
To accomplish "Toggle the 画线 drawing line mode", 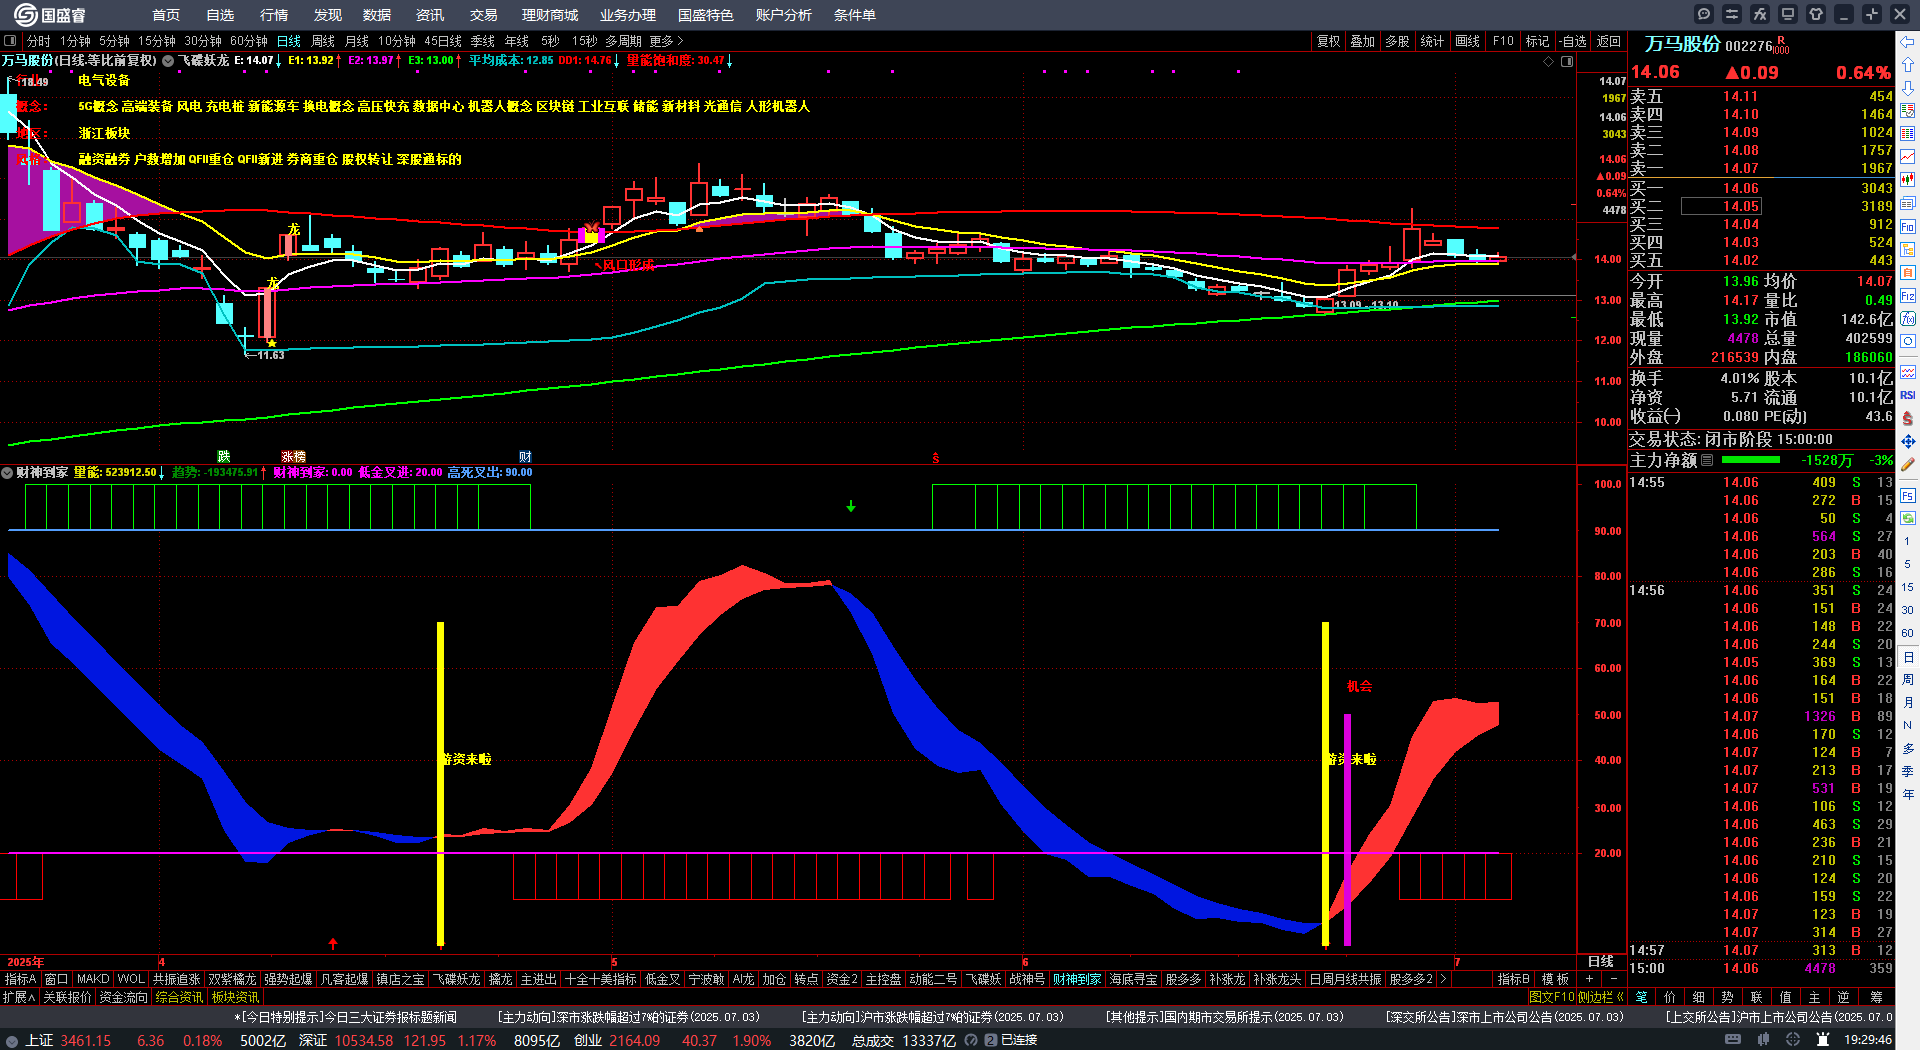I will coord(1468,41).
